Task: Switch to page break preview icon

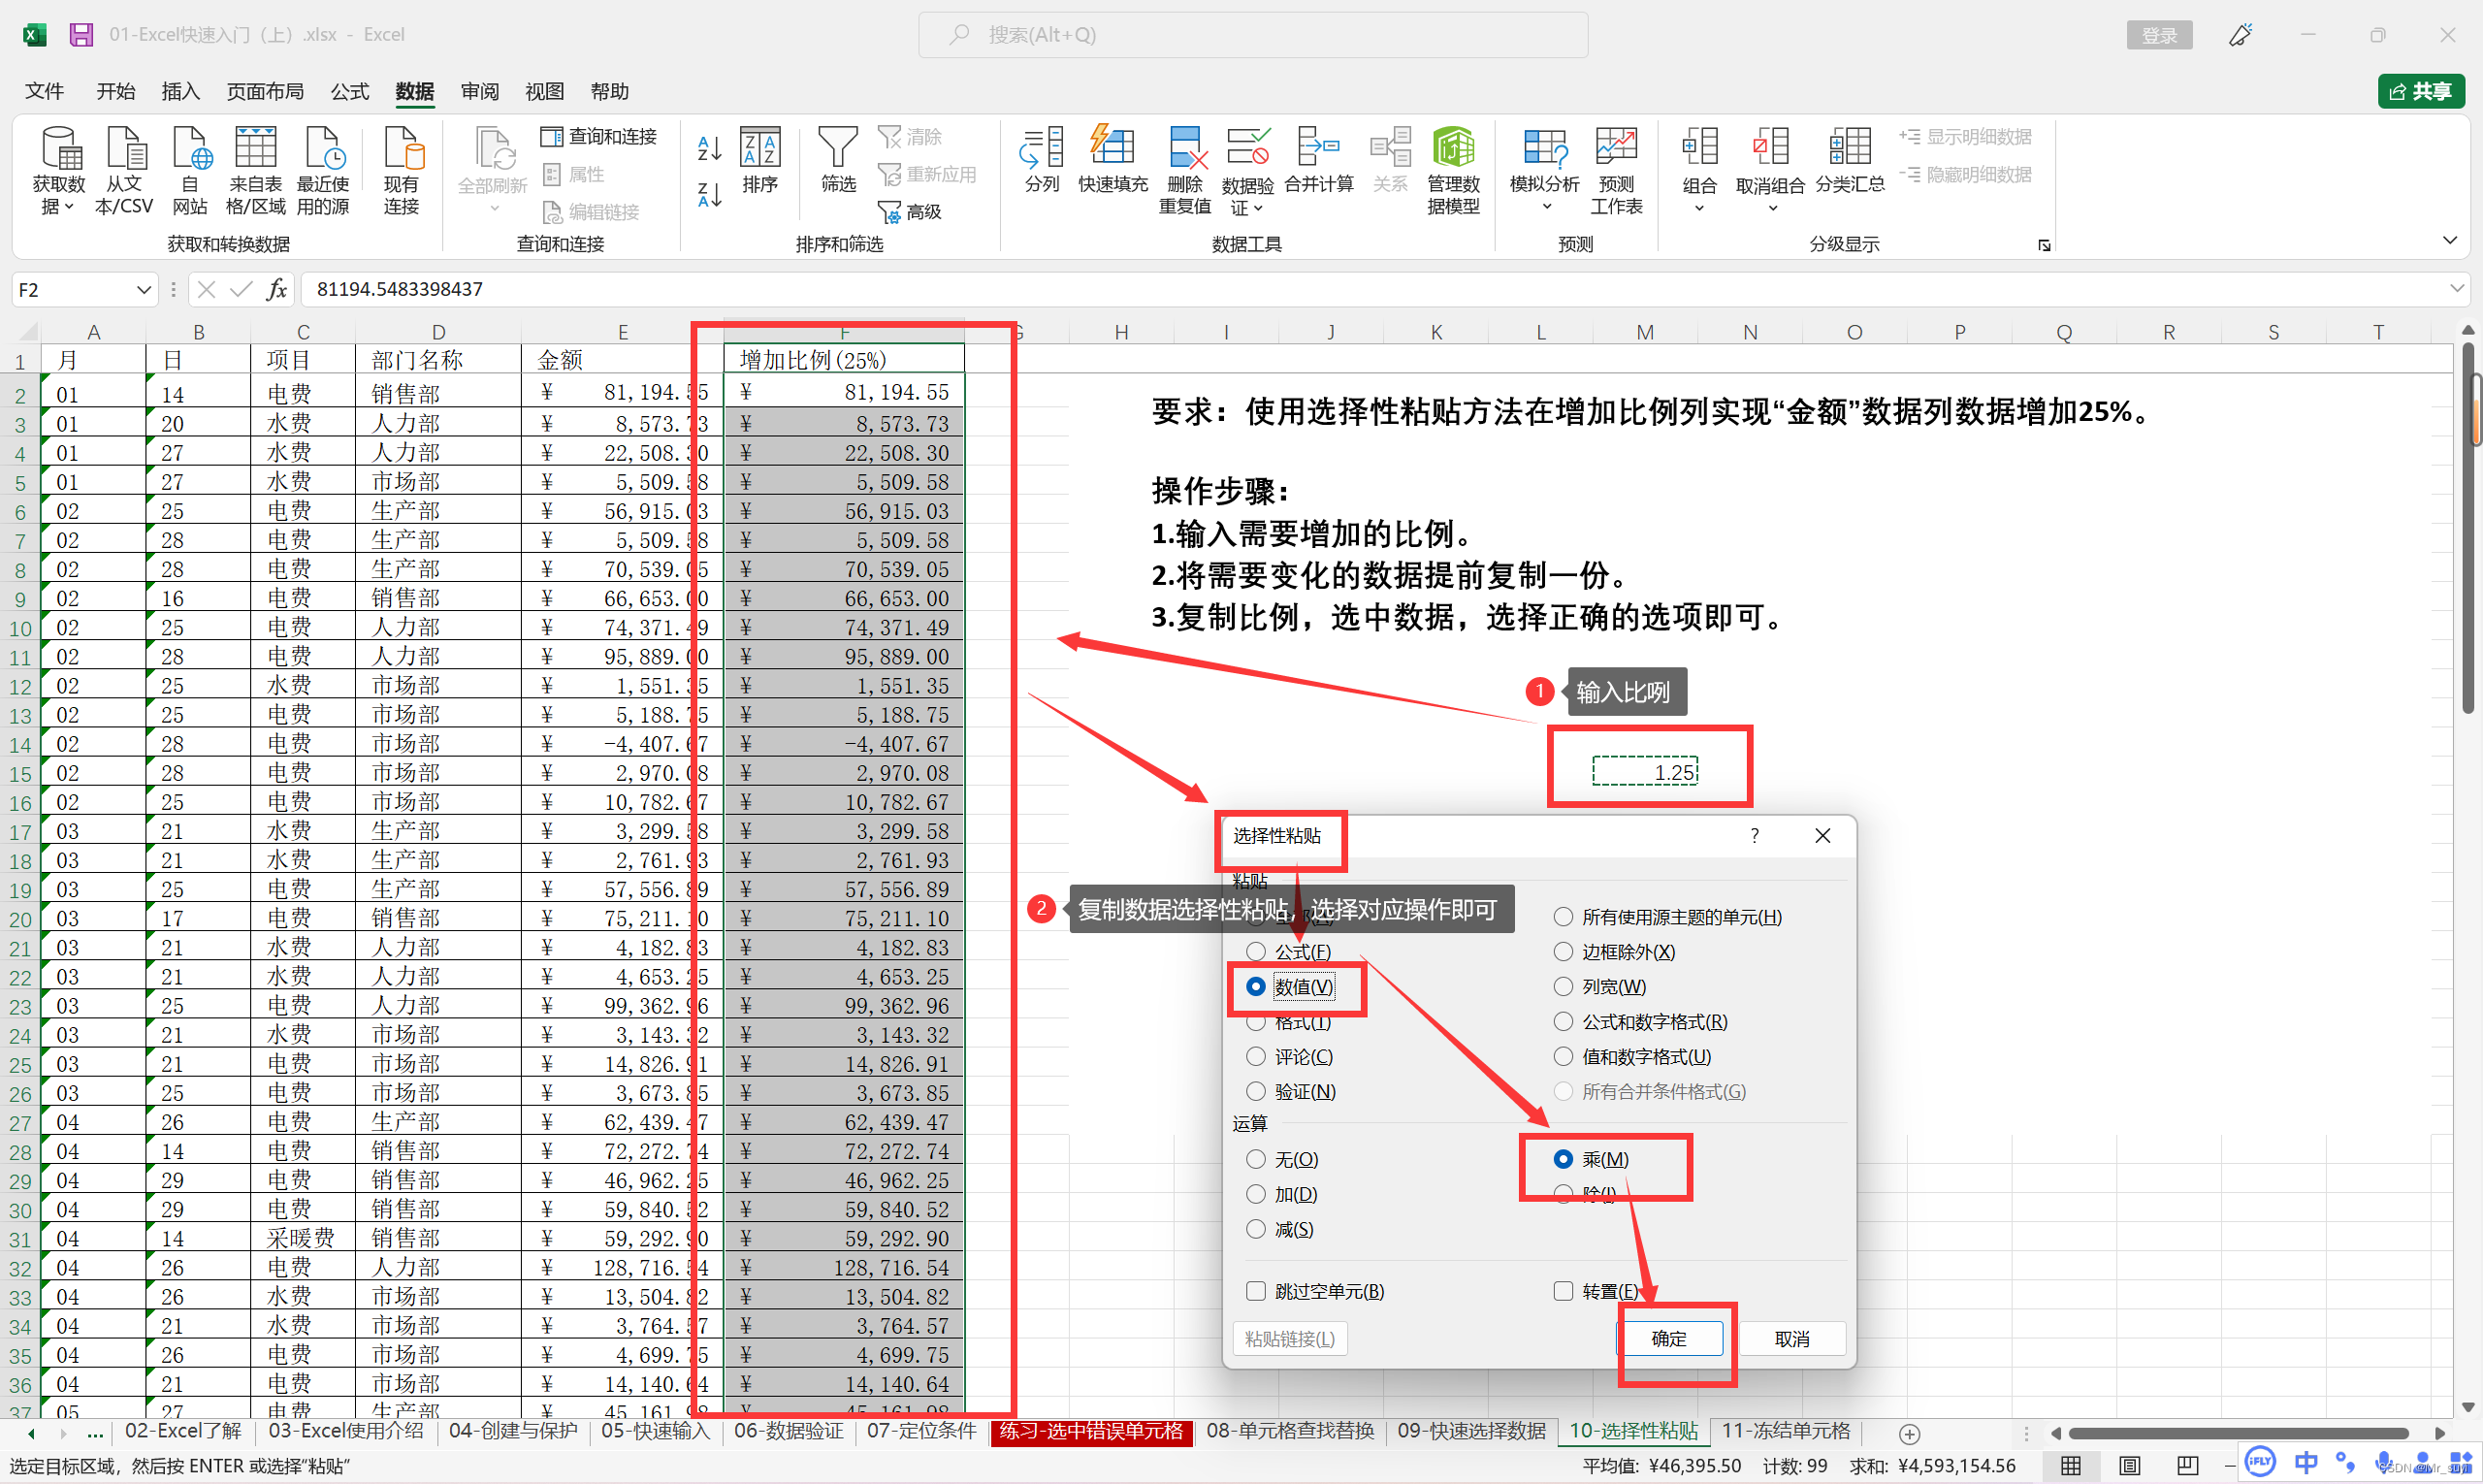Action: 2187,1465
